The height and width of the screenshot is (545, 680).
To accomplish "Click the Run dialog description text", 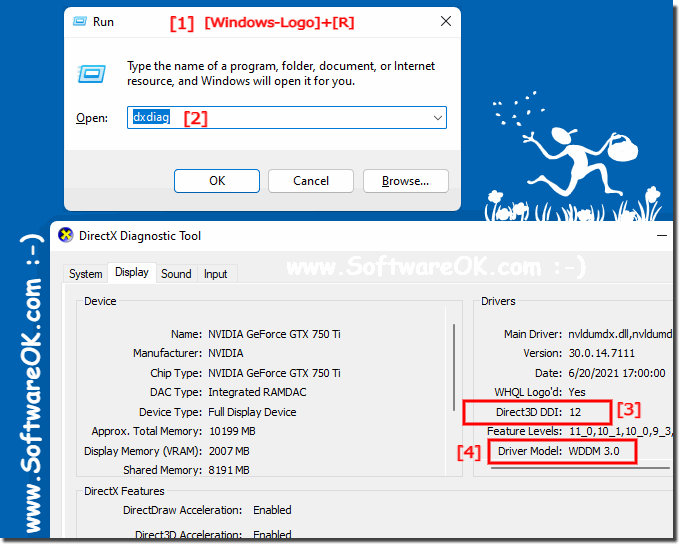I will pos(281,74).
